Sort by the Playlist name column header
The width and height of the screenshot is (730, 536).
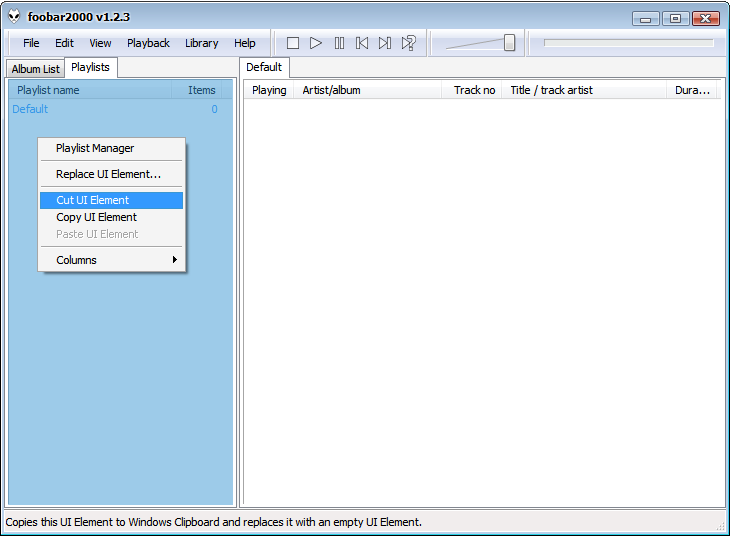[x=91, y=90]
